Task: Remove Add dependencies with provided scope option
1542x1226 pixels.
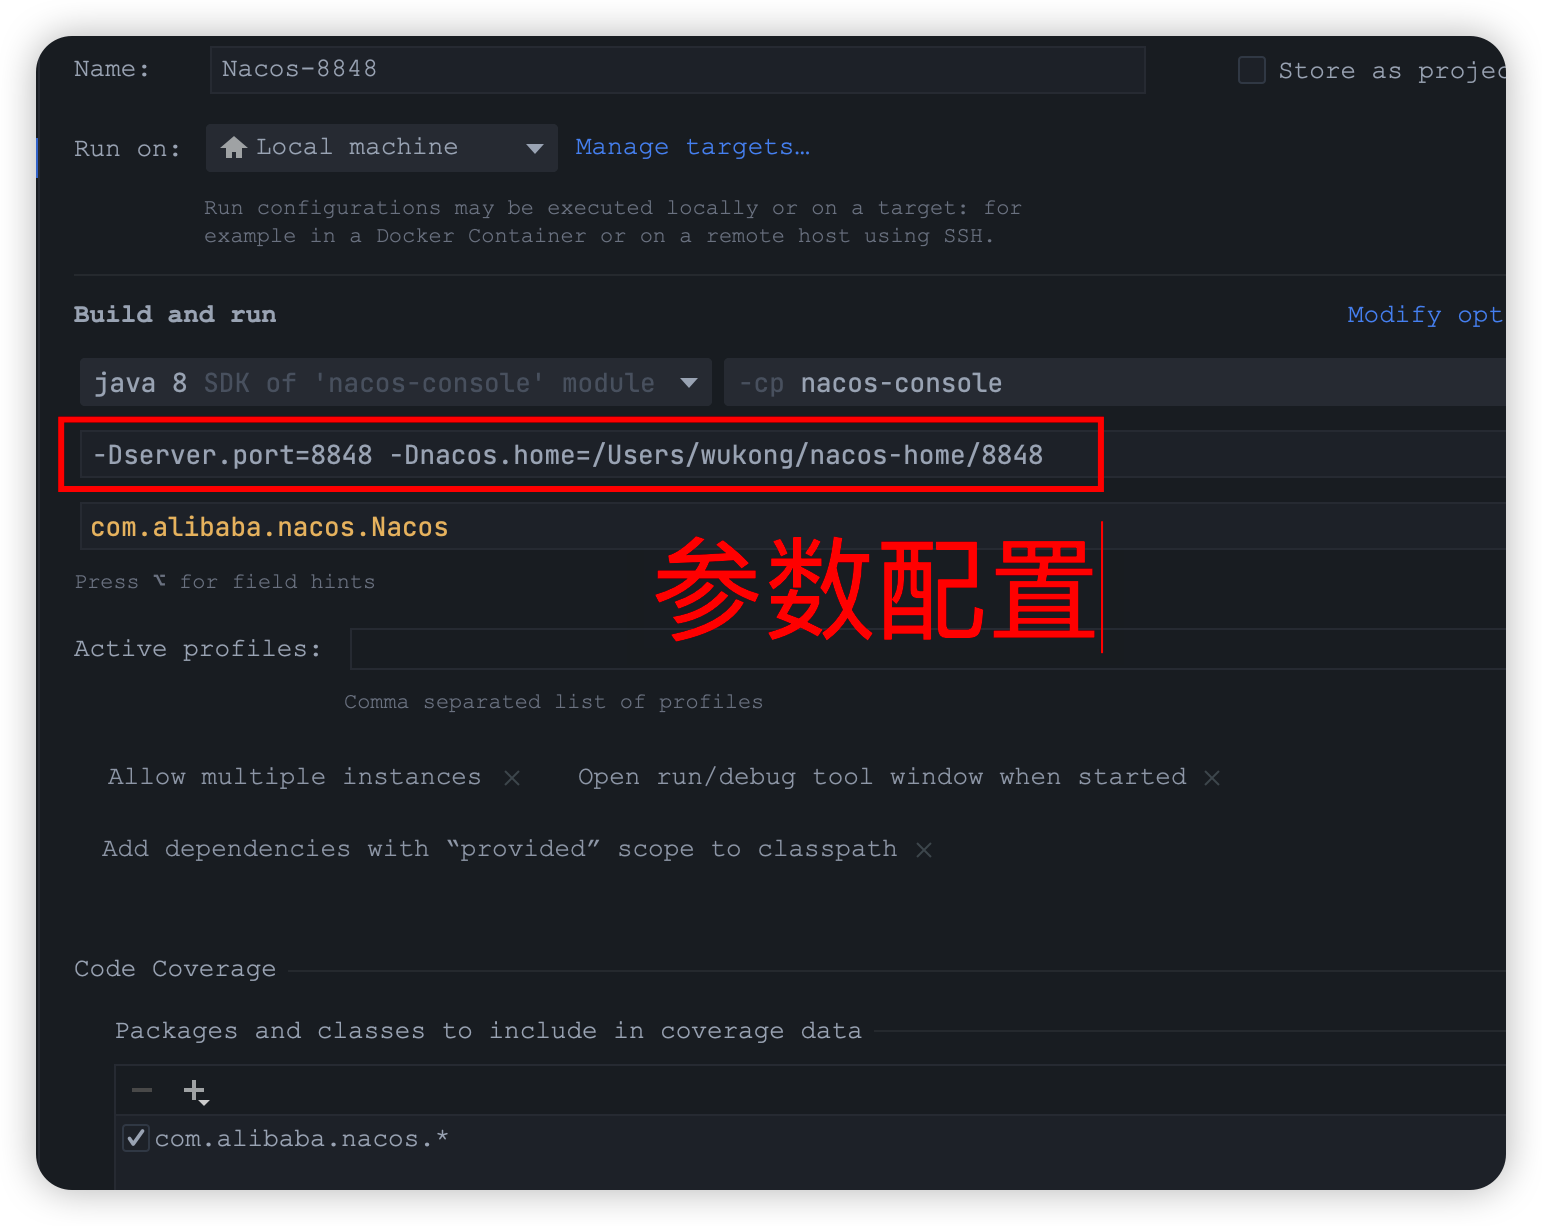Action: point(924,850)
